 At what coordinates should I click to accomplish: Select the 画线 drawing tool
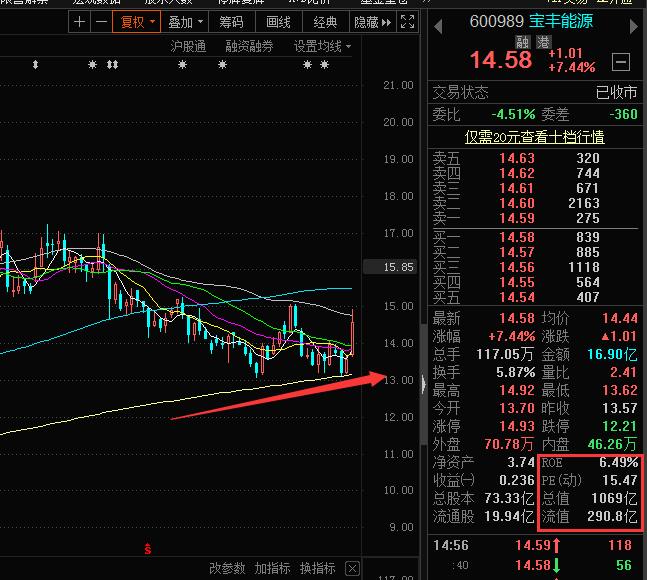[279, 21]
